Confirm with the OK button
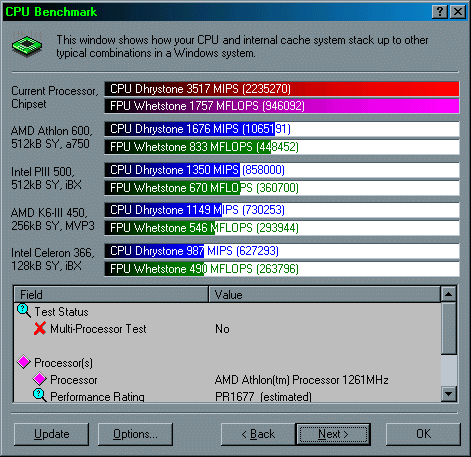Screen dimensions: 471x457 tap(423, 434)
